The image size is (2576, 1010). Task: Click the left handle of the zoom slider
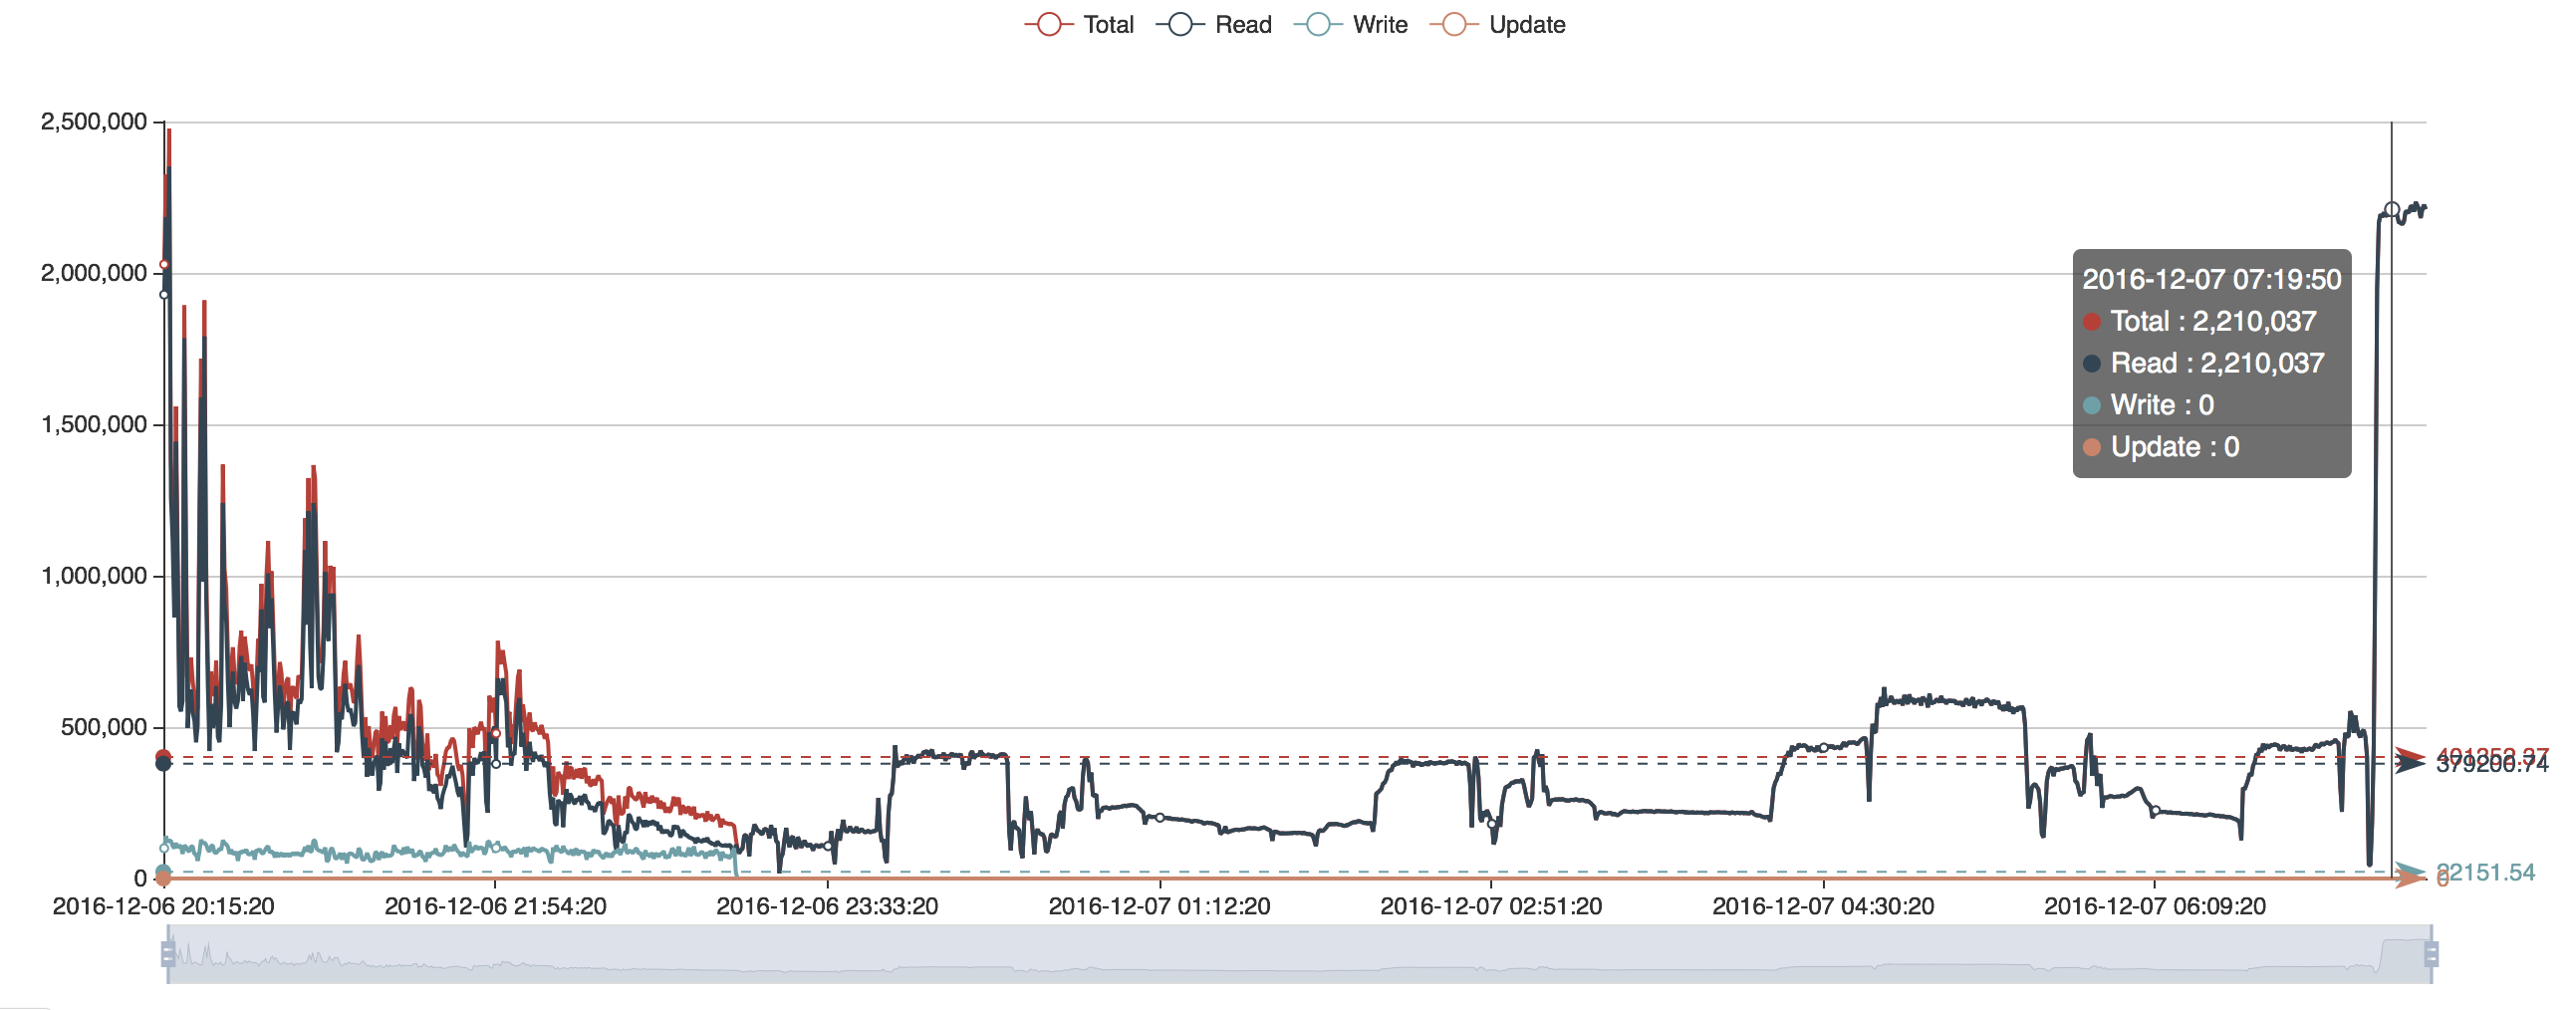point(168,954)
